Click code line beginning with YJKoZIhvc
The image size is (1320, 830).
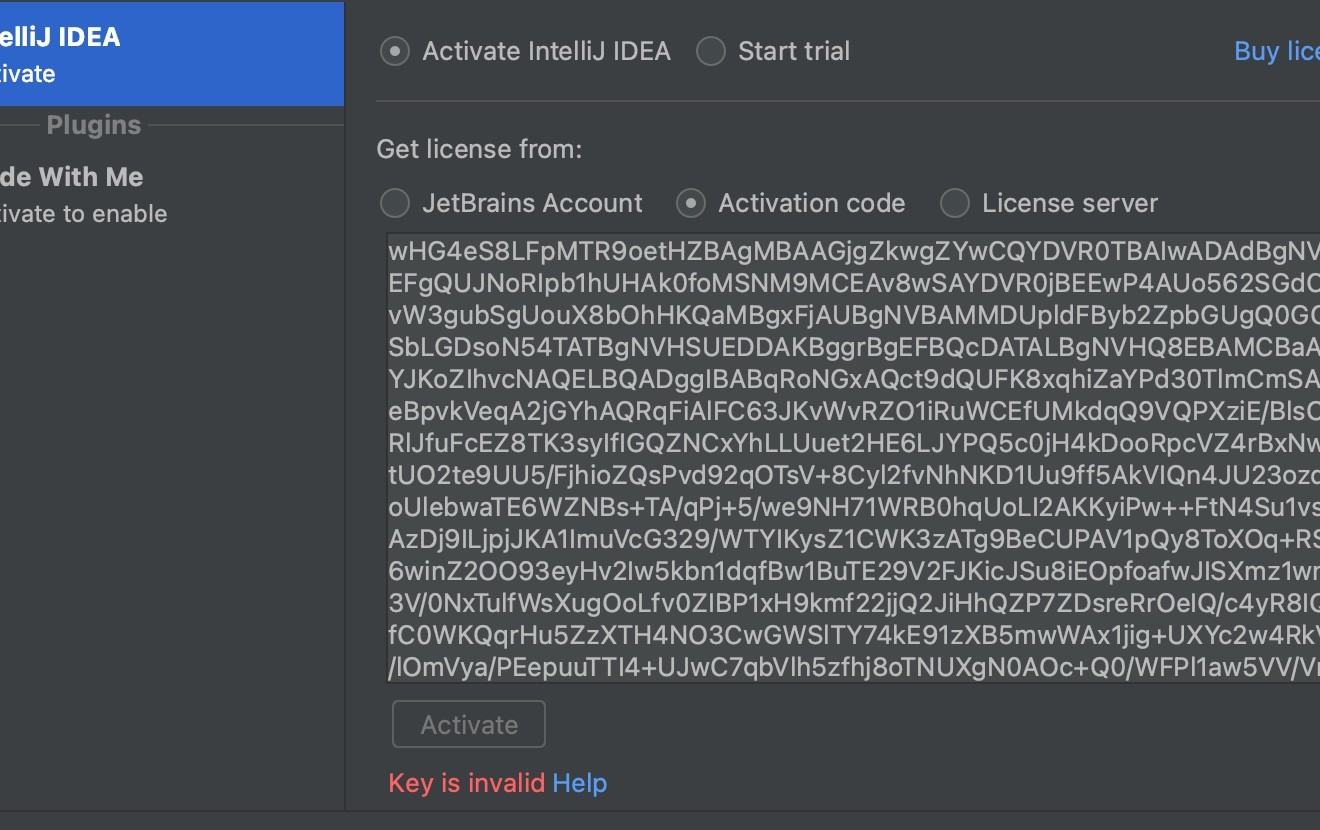click(x=854, y=378)
